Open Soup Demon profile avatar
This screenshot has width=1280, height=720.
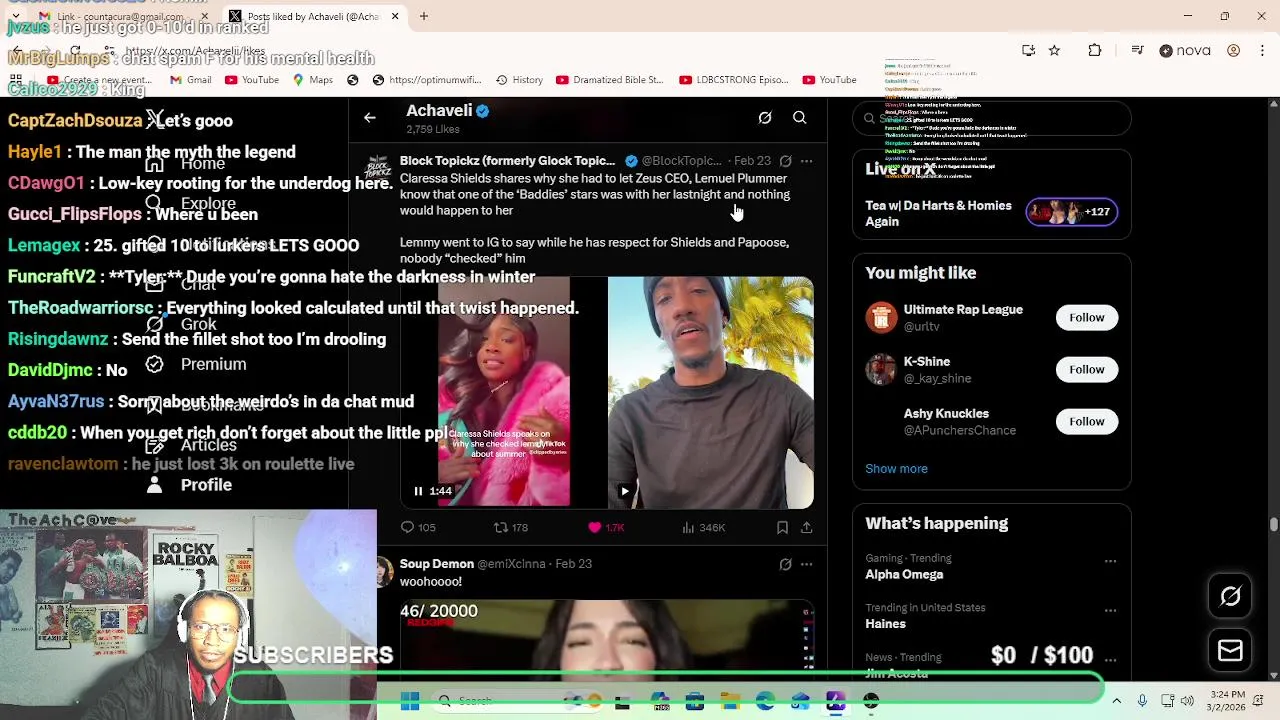coord(385,570)
